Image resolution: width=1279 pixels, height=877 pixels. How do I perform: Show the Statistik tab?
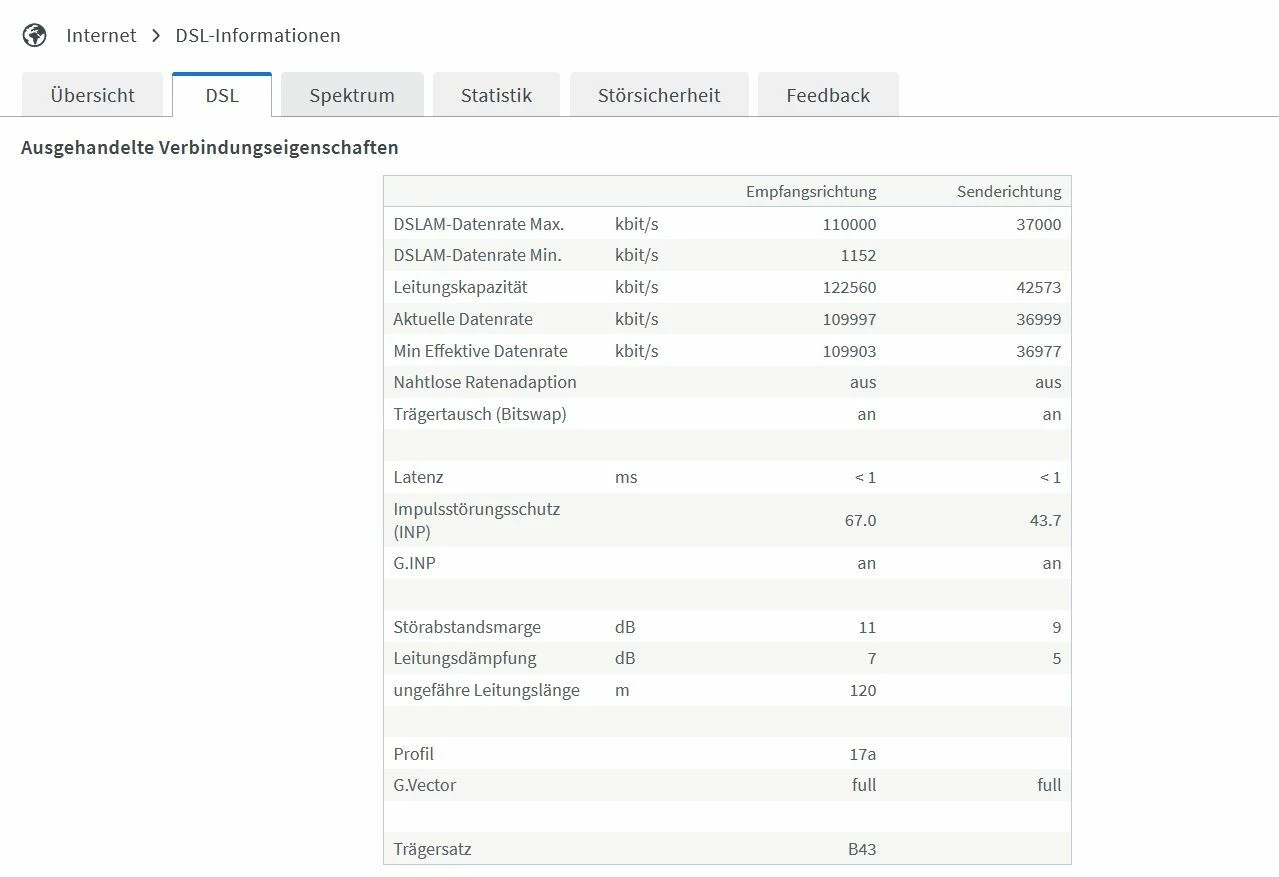[496, 96]
